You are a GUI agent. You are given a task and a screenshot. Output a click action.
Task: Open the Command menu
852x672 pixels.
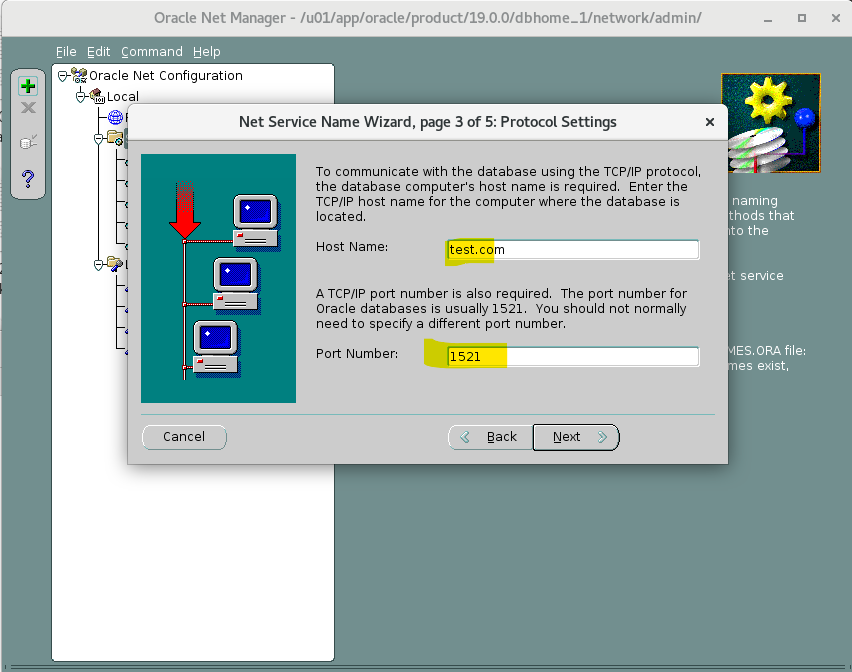[x=152, y=52]
